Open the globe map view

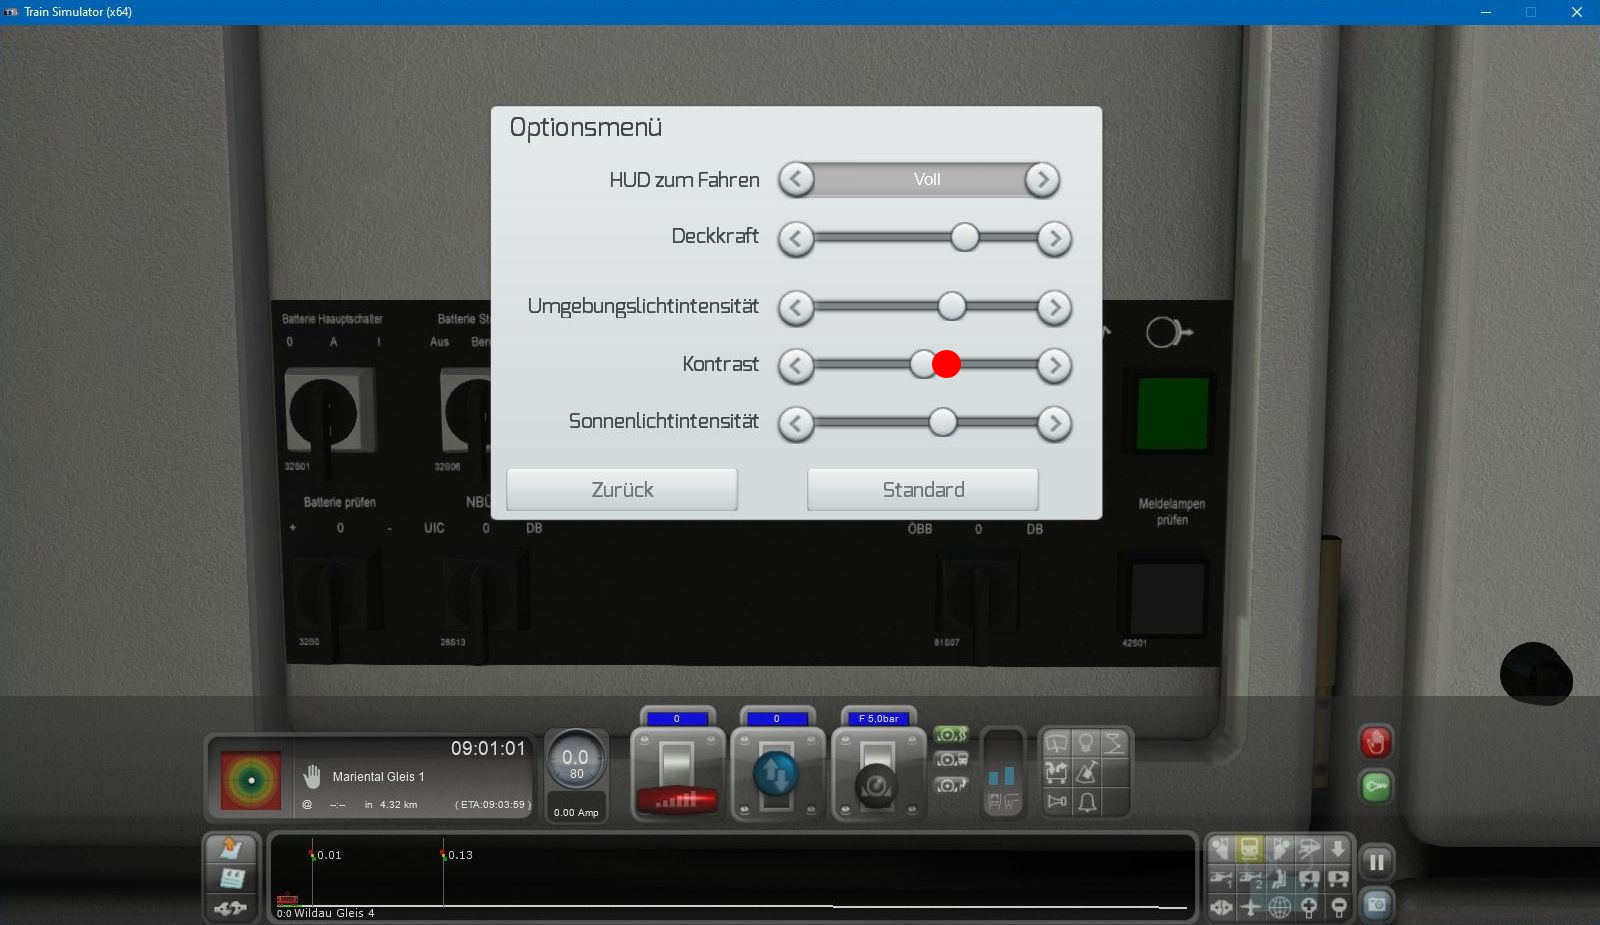[1280, 908]
